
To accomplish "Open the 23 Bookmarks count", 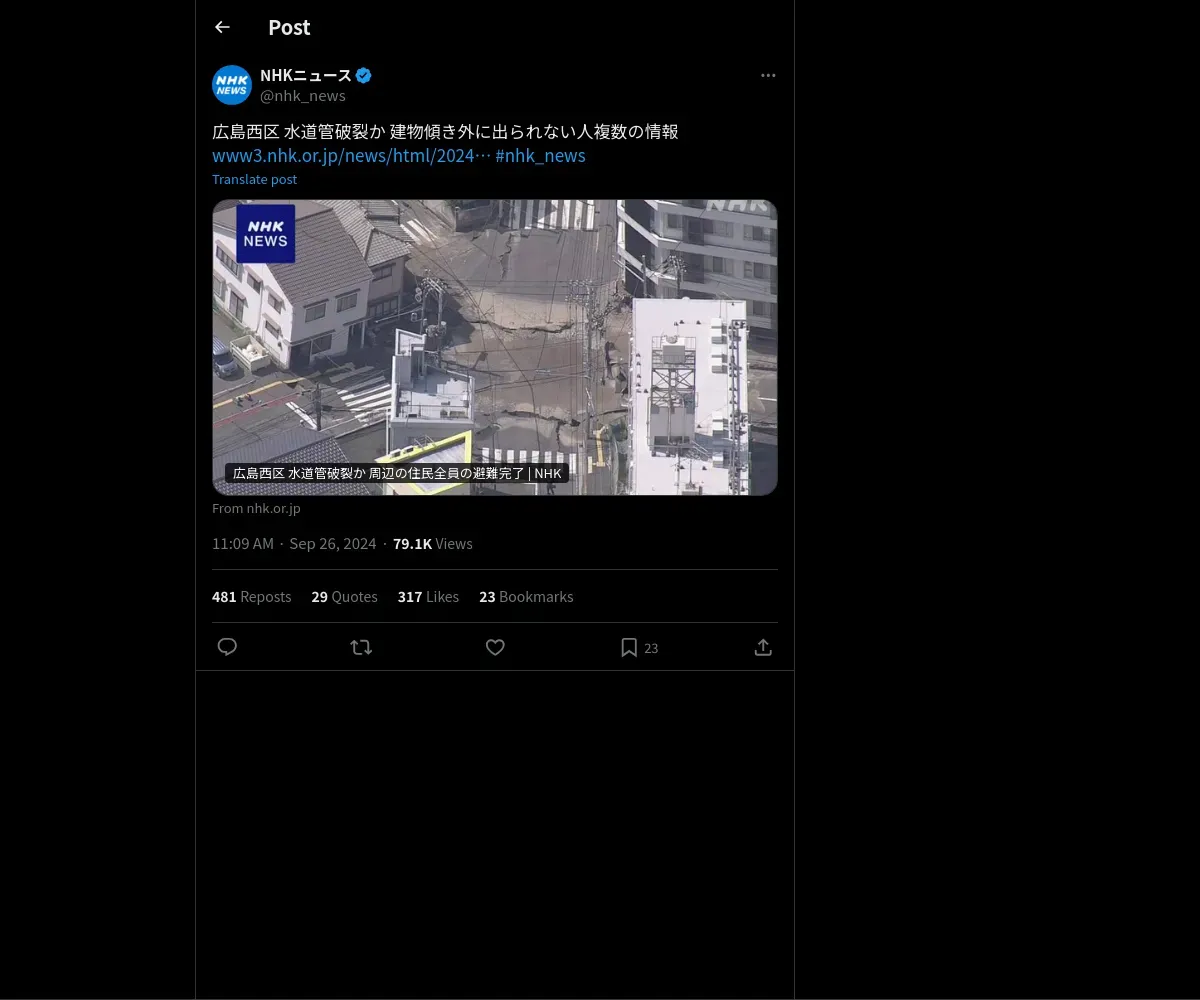I will [x=526, y=596].
